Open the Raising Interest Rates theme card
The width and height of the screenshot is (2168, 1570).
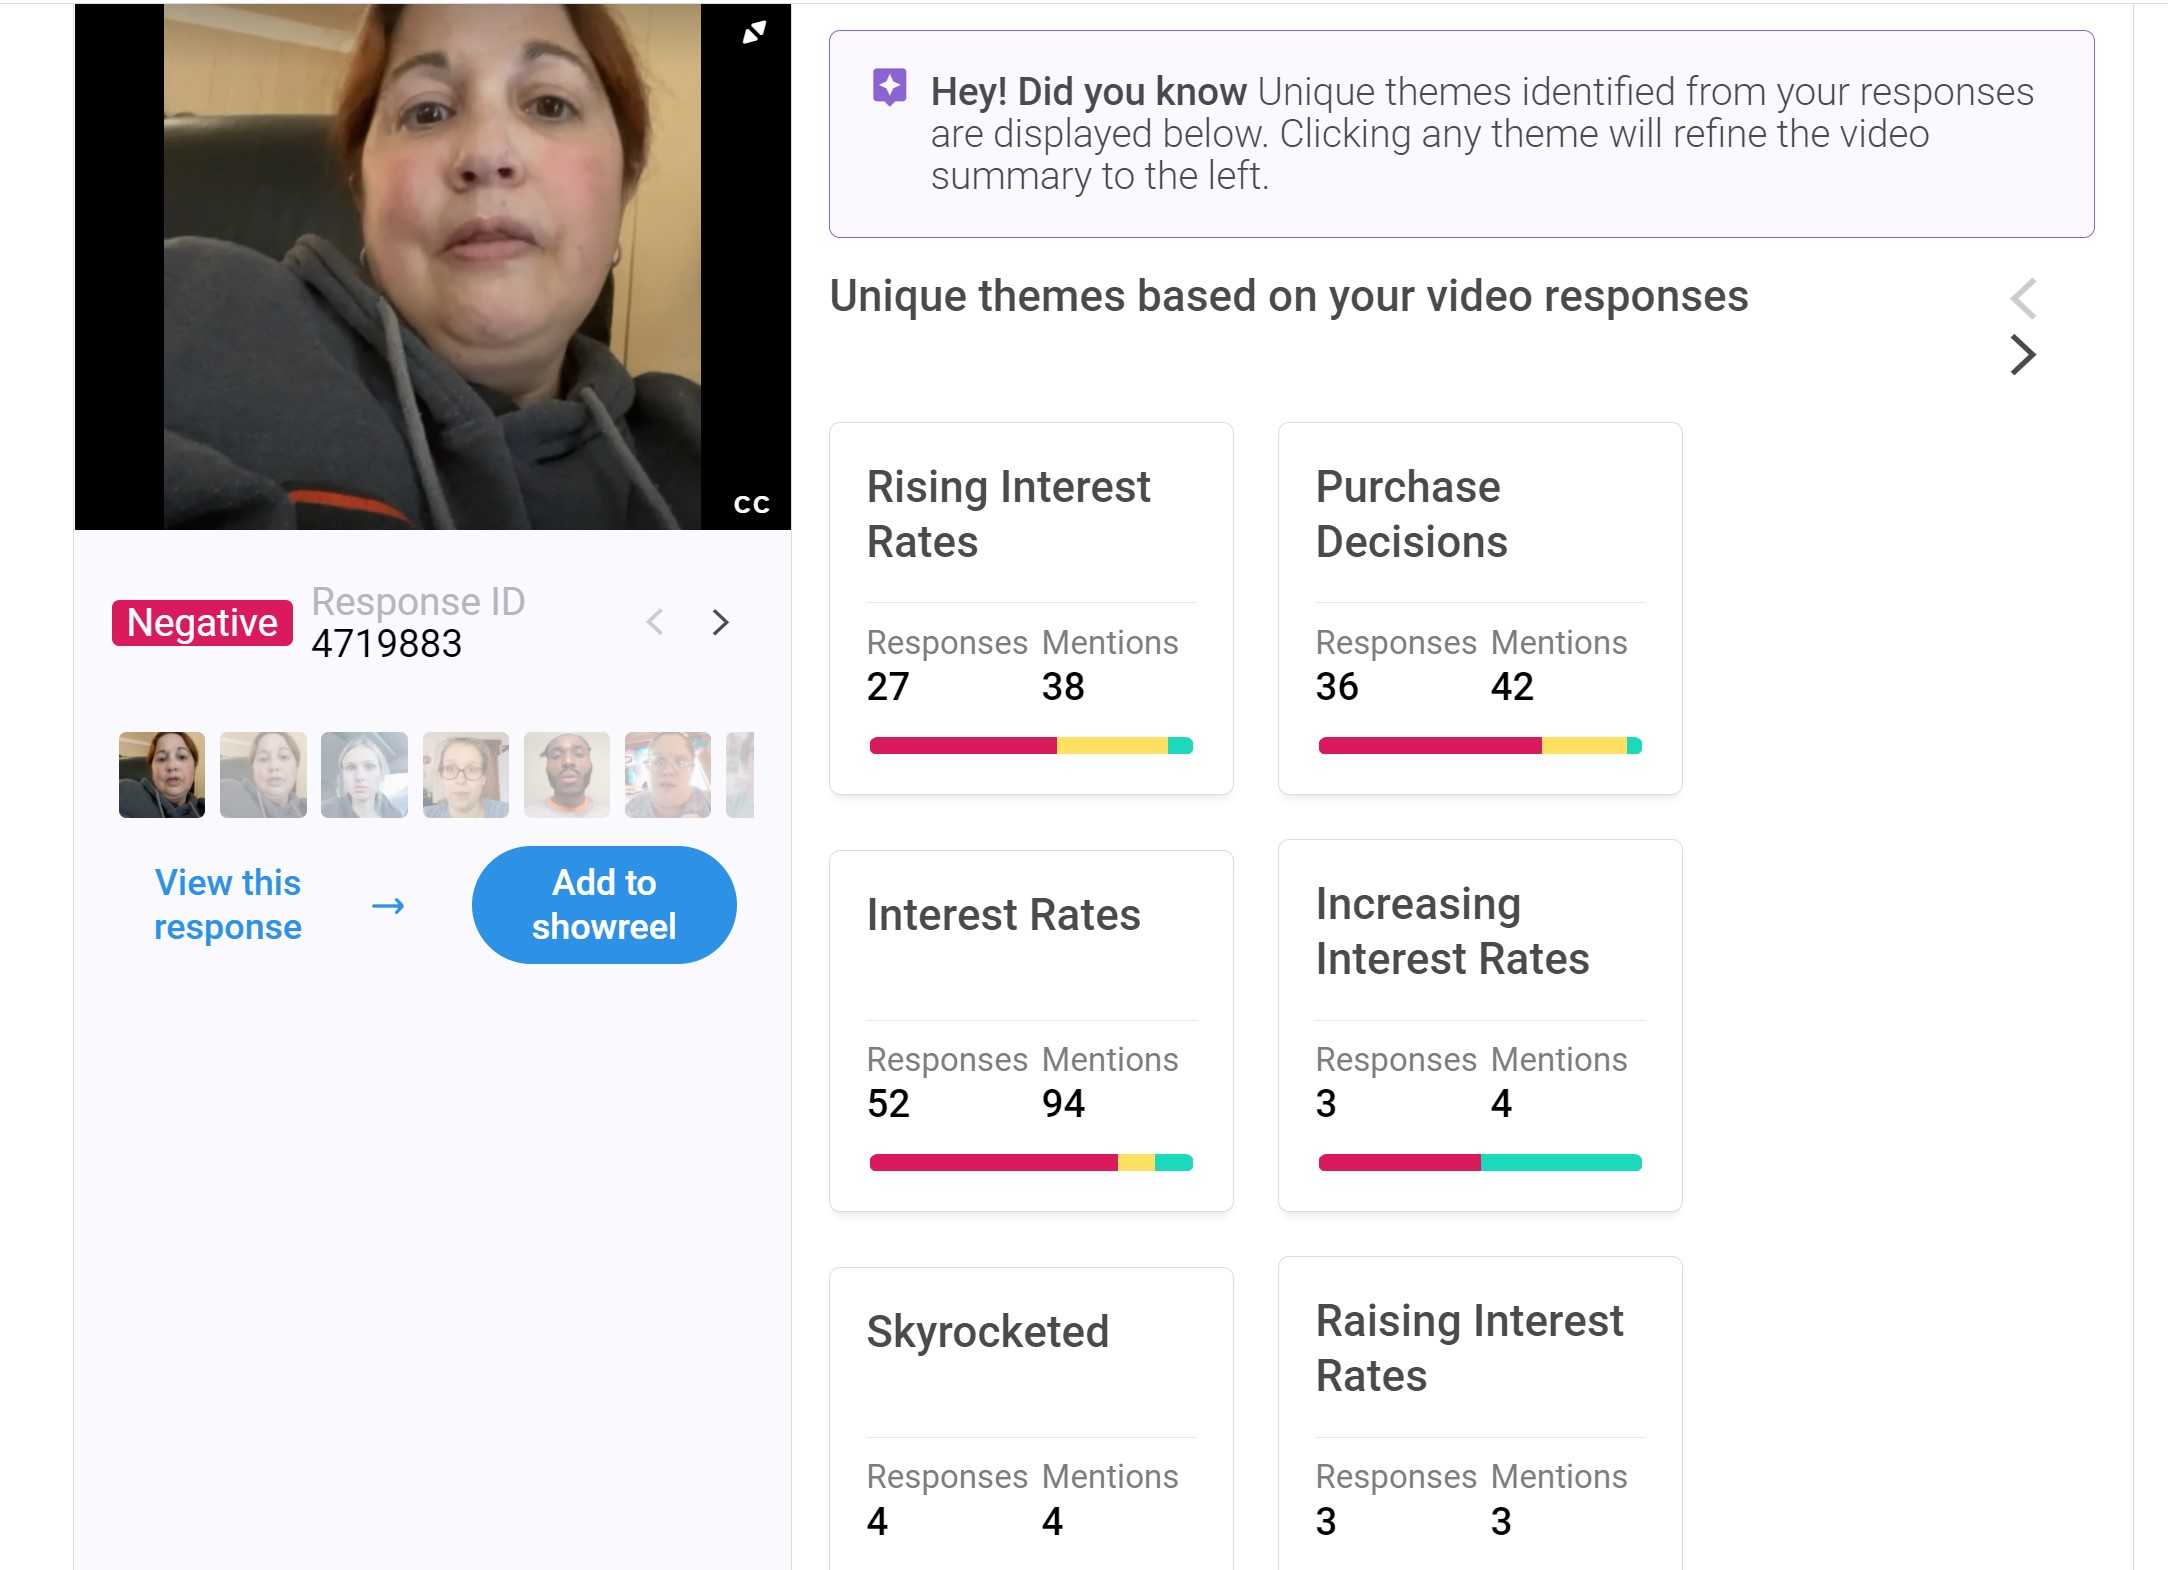coord(1480,1413)
